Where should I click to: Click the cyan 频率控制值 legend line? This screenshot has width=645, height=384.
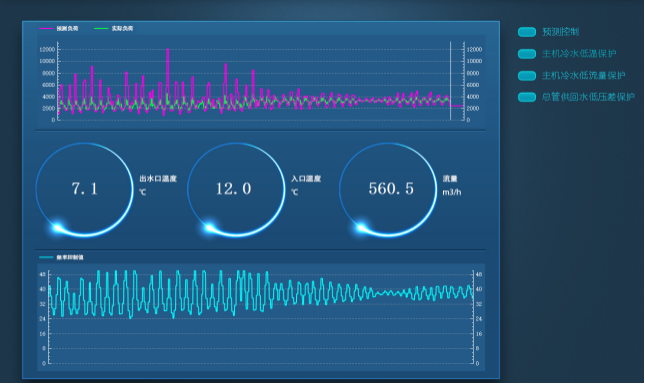coord(46,257)
